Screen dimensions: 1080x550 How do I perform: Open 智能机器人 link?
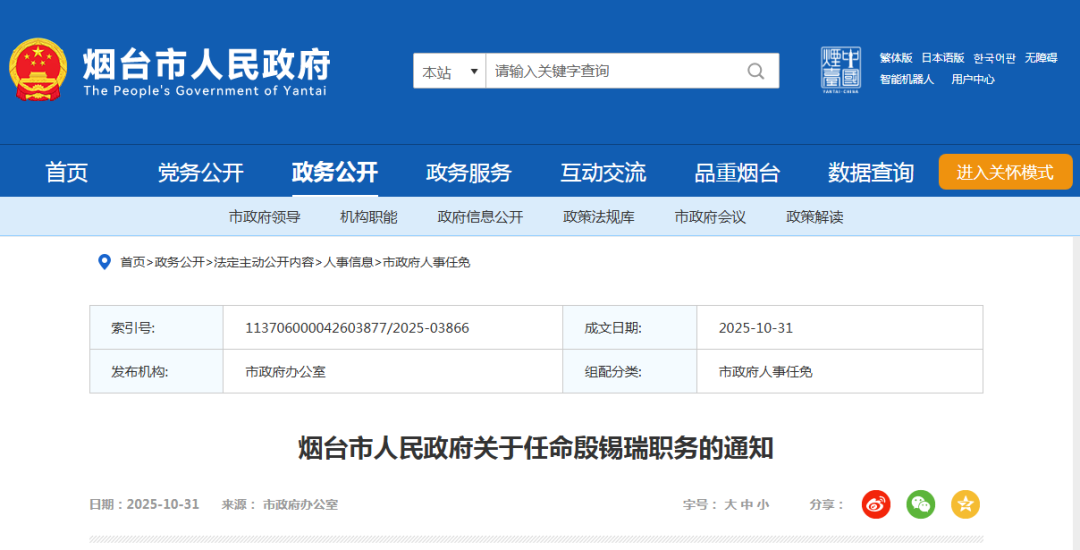click(x=906, y=79)
